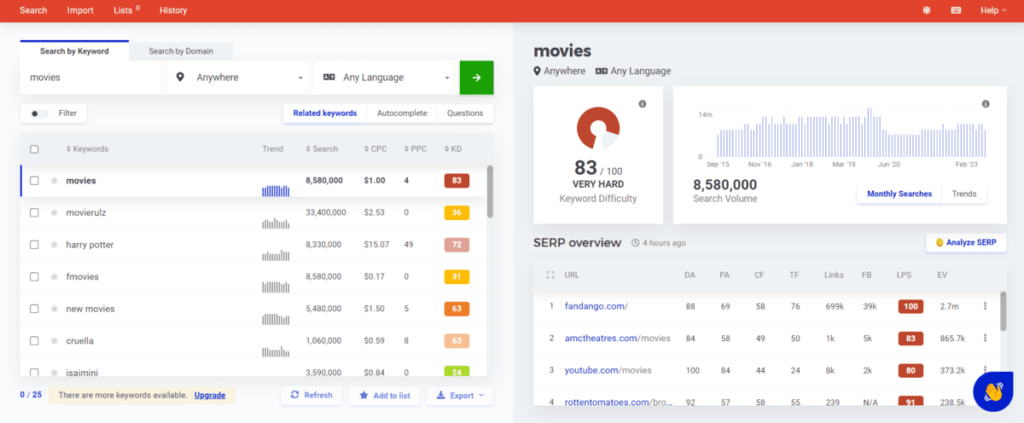Star the new movies keyword

[54, 309]
